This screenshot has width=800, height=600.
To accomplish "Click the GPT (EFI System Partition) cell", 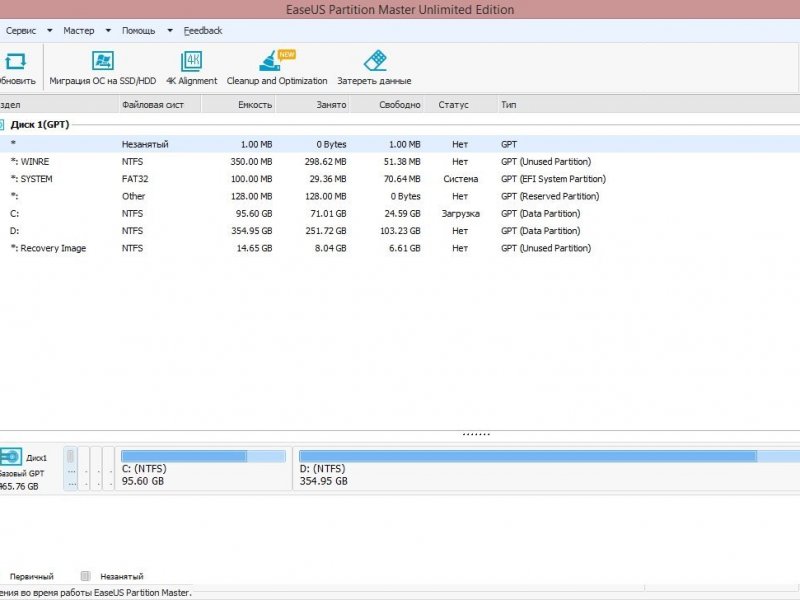I will (553, 179).
